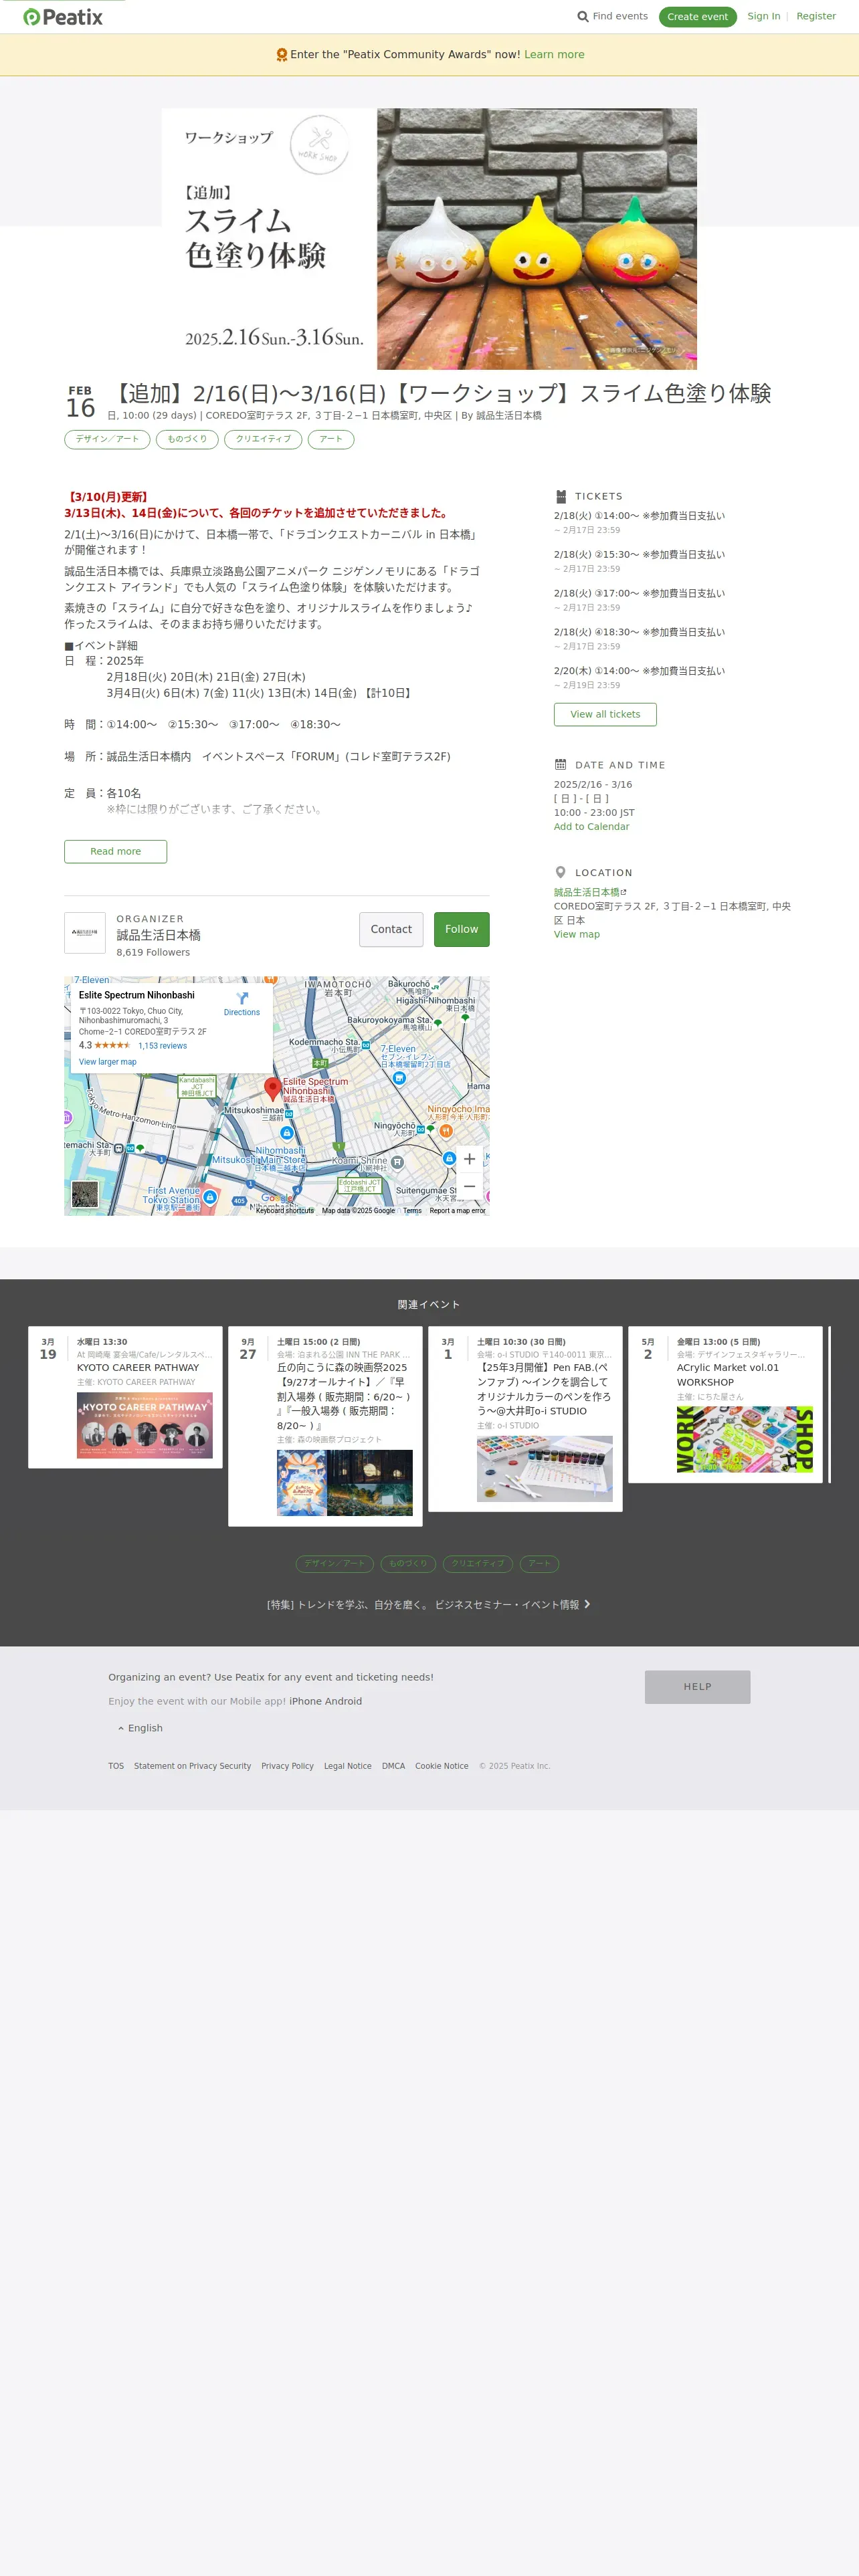The height and width of the screenshot is (2576, 859).
Task: Open ACrylic Market vol.01 WORKSHOP event
Action: 728,1375
